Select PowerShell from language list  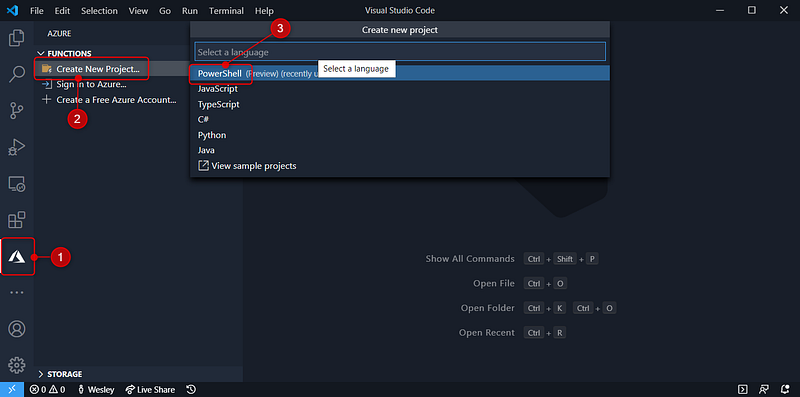(x=400, y=73)
